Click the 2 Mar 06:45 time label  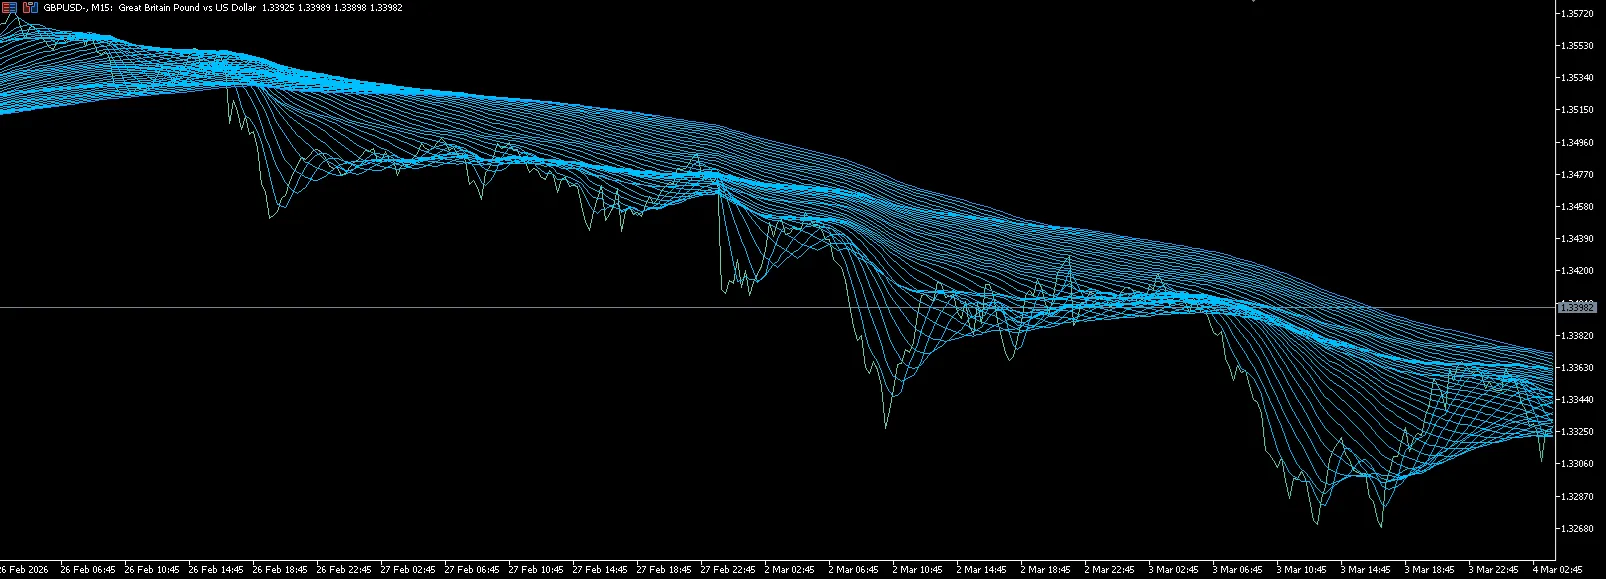coord(854,570)
